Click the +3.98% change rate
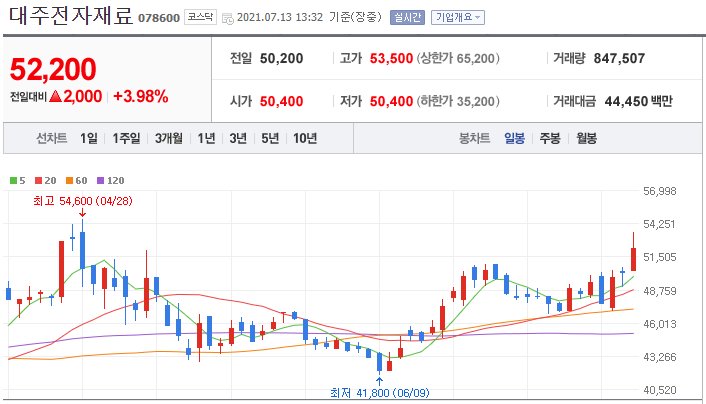 tap(140, 96)
